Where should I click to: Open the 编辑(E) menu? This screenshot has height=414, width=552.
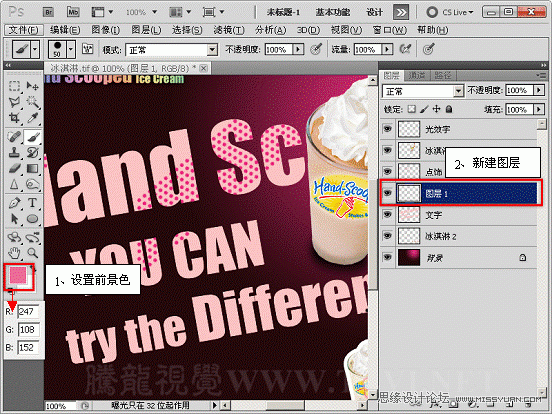[65, 30]
